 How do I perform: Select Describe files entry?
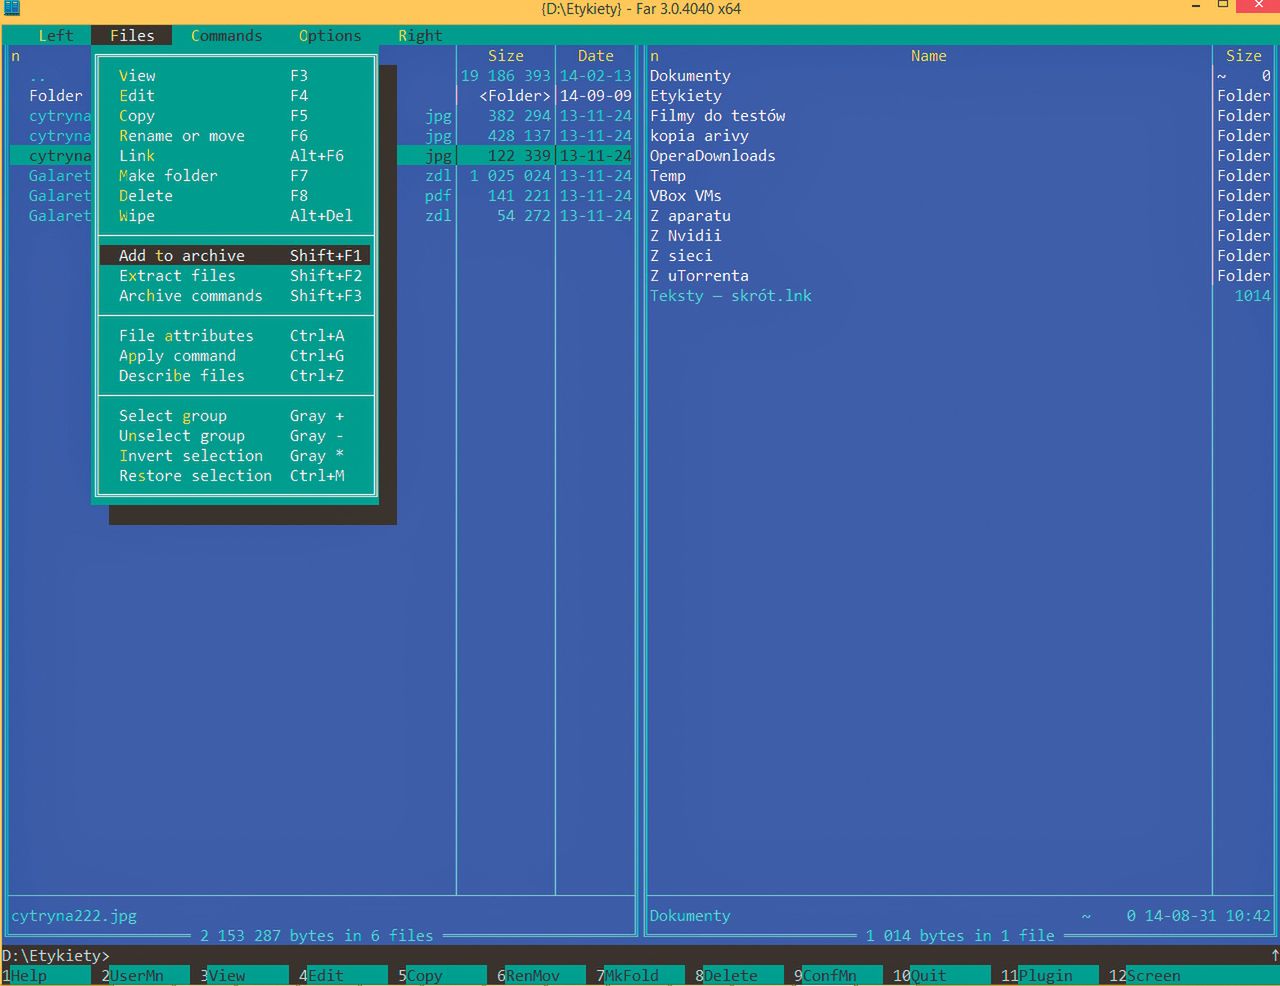click(235, 375)
